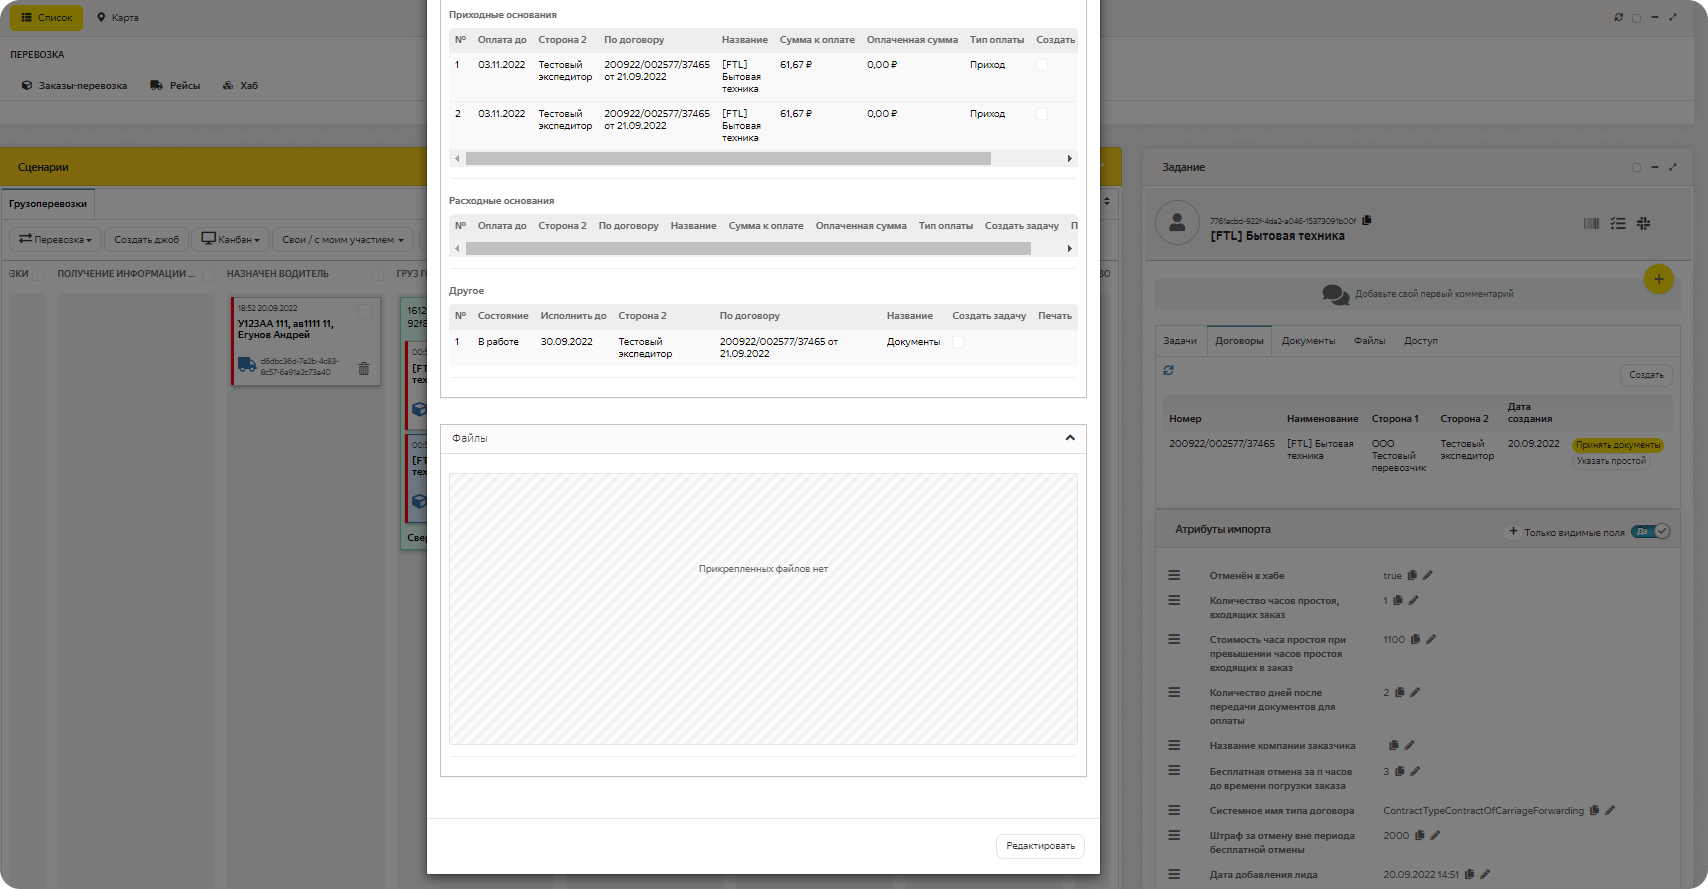
Task: Check the create-task box in Другое row
Action: (958, 342)
